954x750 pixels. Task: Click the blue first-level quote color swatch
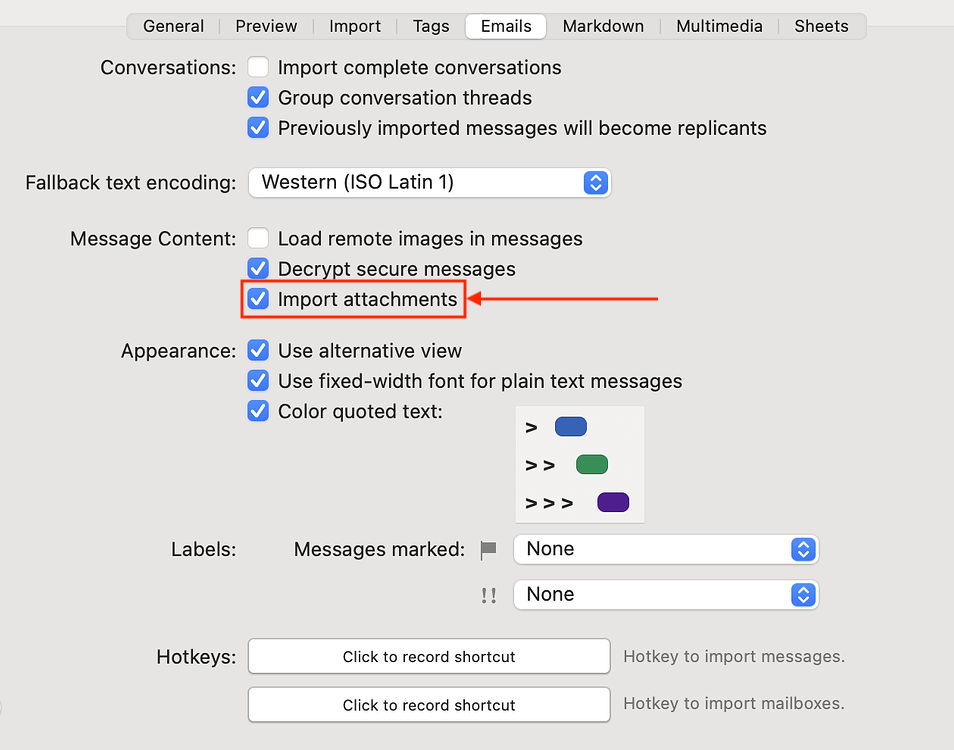570,427
